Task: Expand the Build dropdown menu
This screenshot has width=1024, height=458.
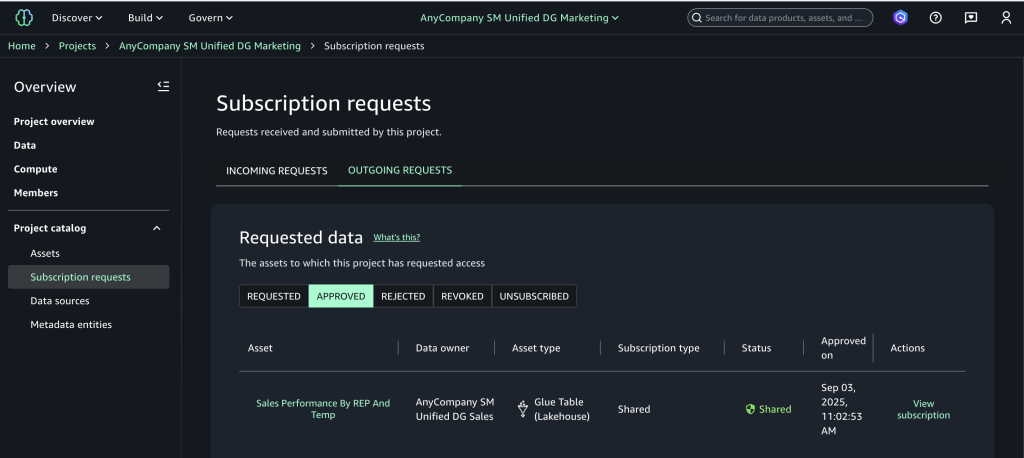Action: 145,18
